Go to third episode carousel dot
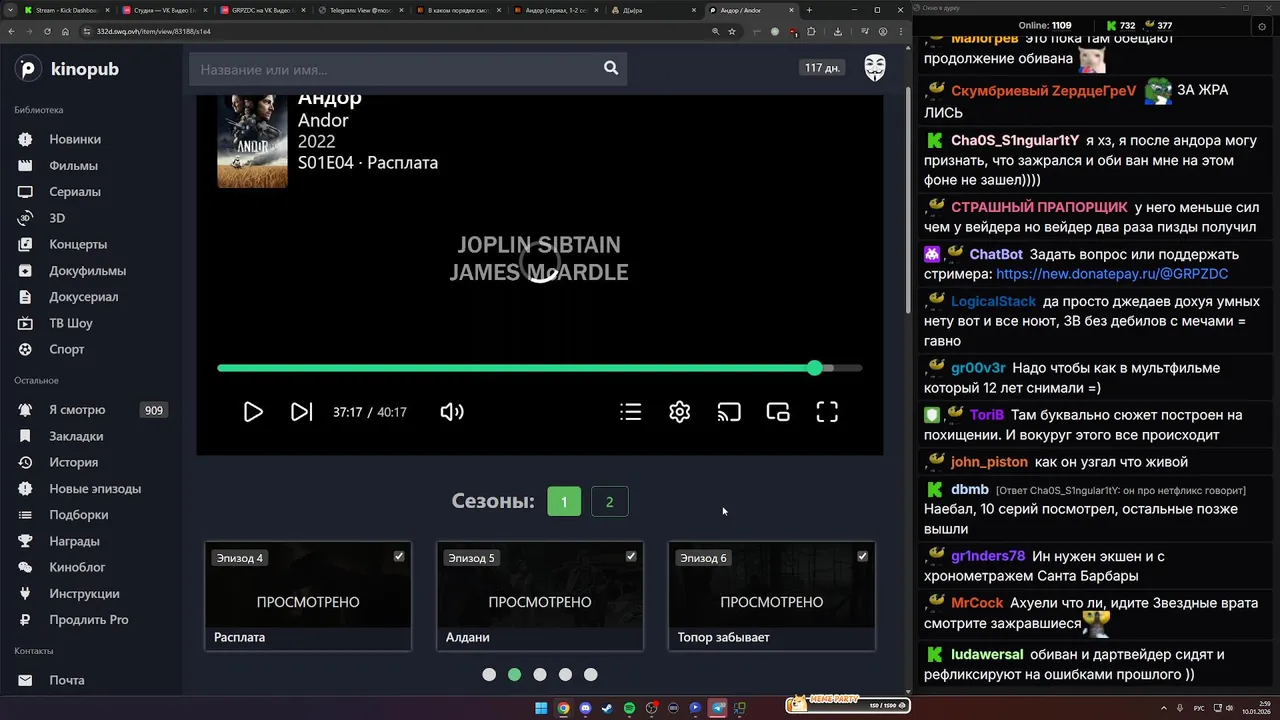The image size is (1280, 720). pos(540,675)
